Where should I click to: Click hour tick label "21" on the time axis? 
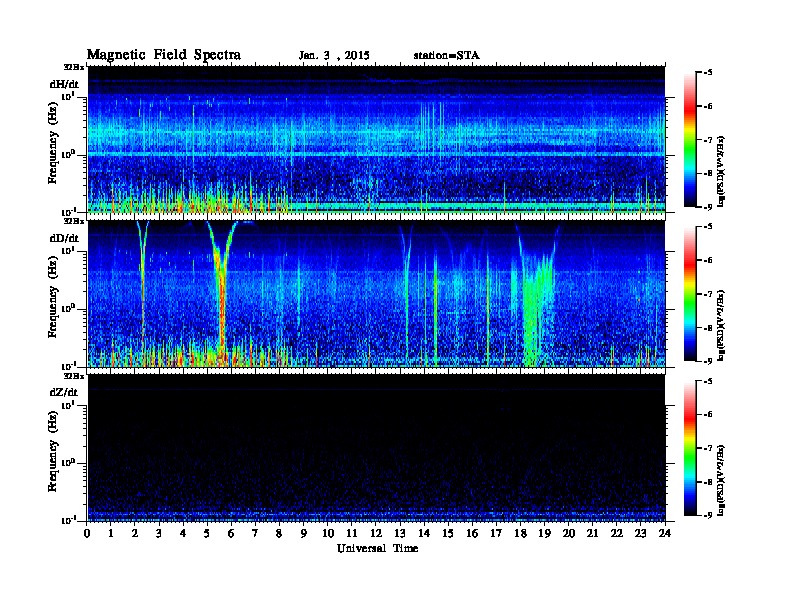click(x=592, y=533)
